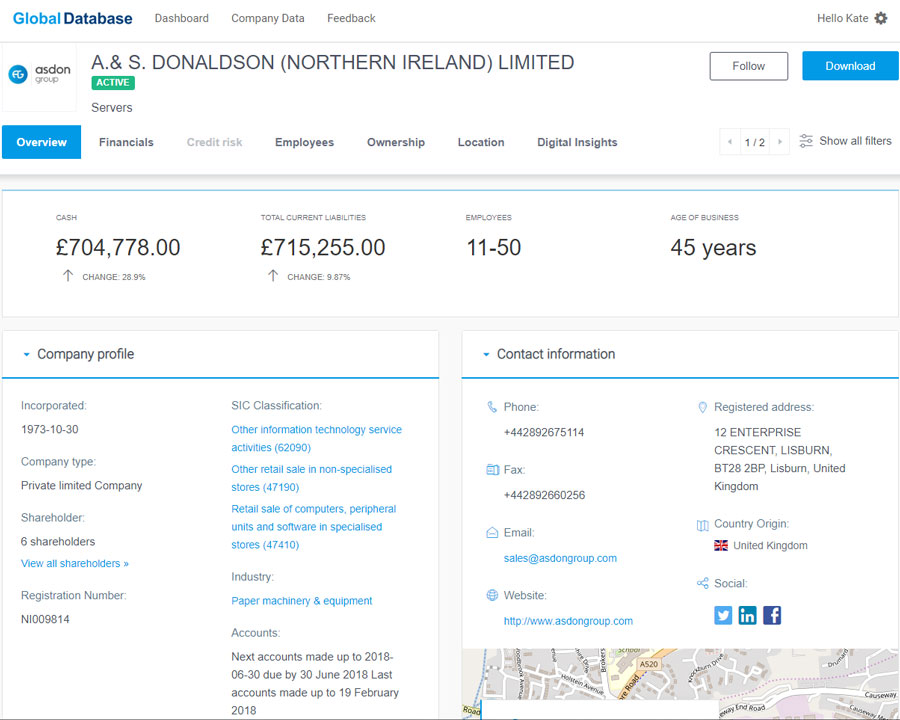
Task: Switch to the Employees tab
Action: point(304,142)
